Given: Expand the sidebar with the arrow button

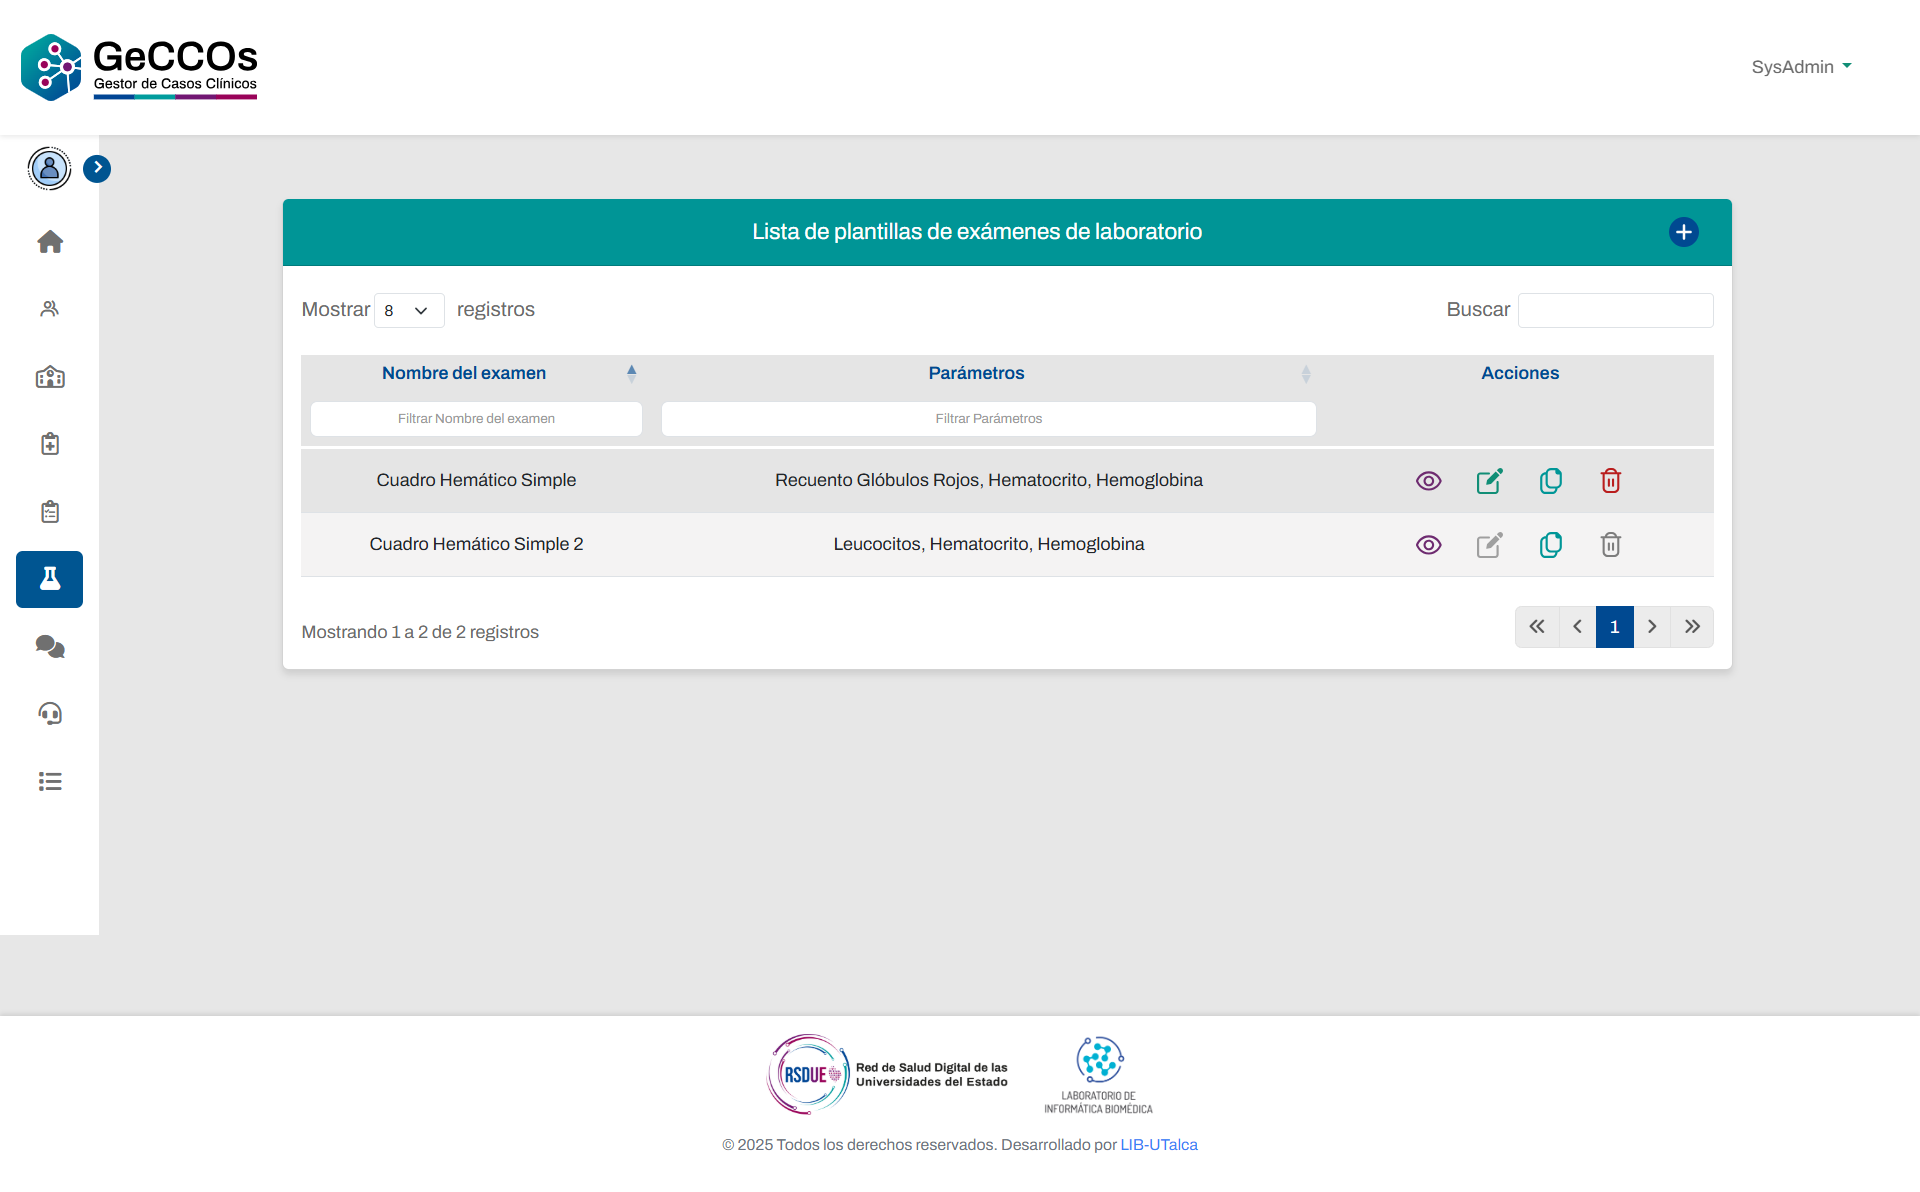Looking at the screenshot, I should [x=97, y=168].
